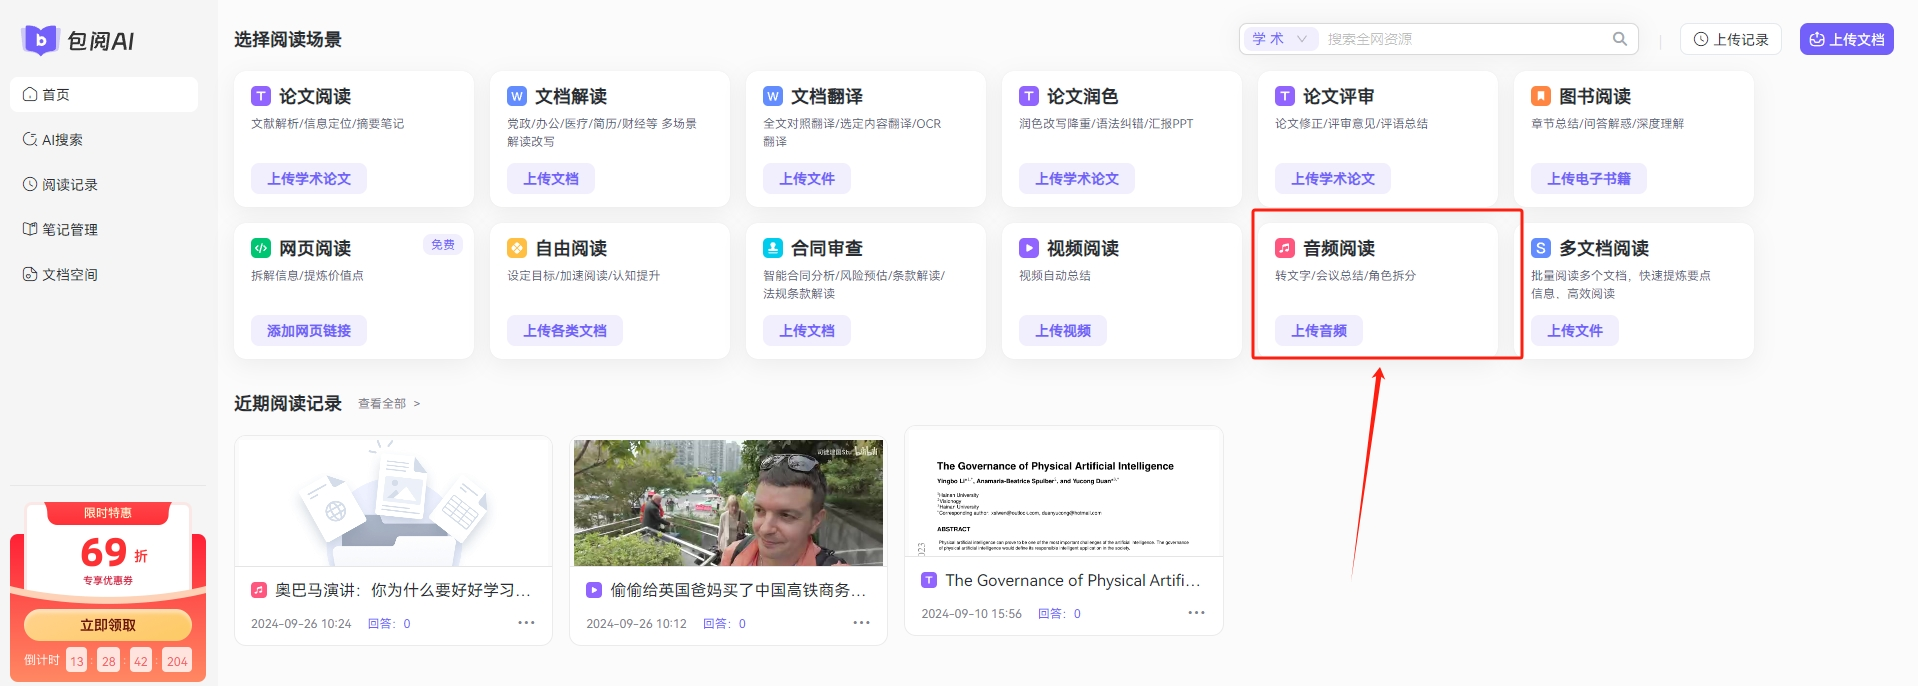The width and height of the screenshot is (1918, 686).
Task: Open AI搜索 in the sidebar
Action: 104,139
